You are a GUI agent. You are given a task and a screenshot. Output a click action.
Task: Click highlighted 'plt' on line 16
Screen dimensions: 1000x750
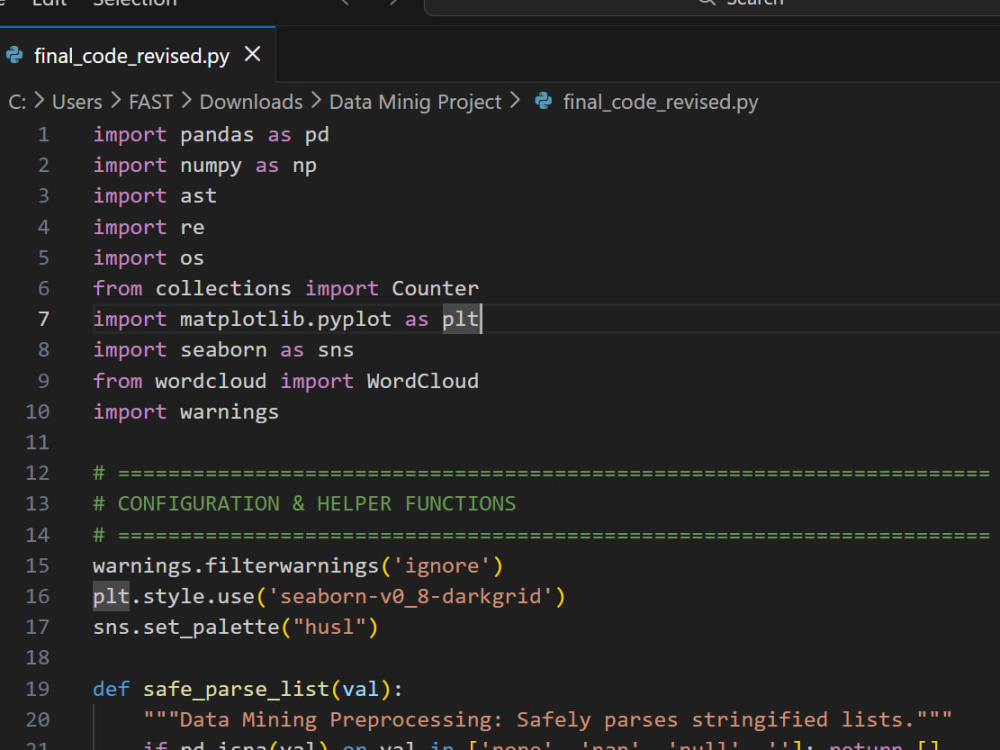click(111, 596)
